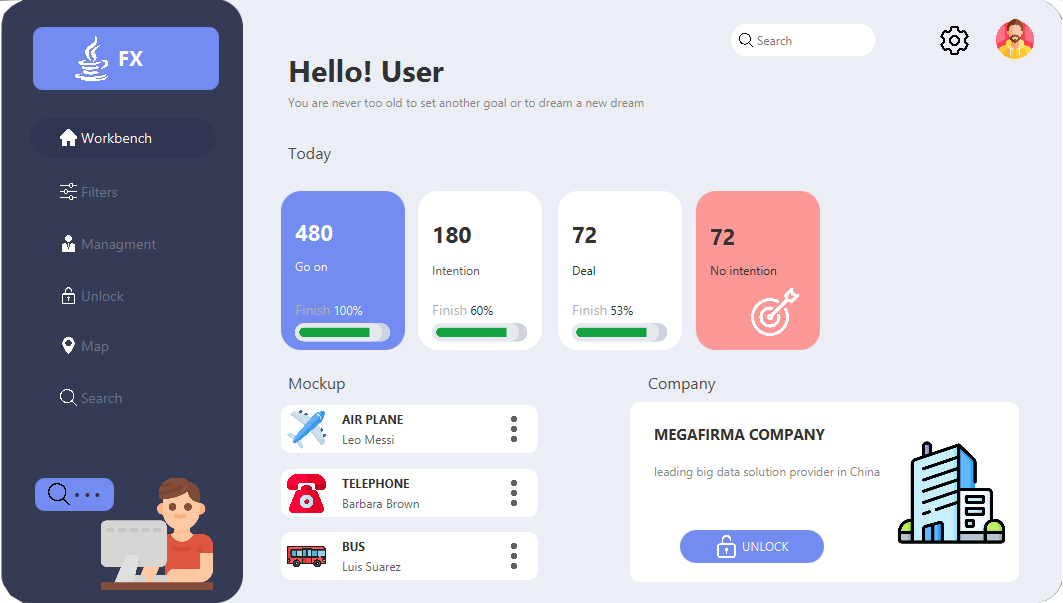
Task: Click inside the top search input field
Action: point(805,40)
